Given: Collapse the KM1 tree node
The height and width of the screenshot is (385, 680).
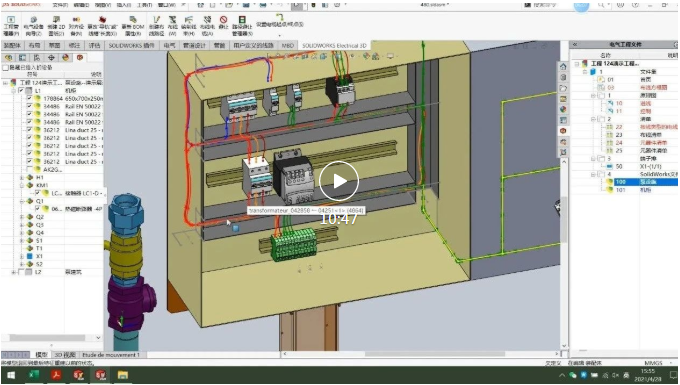Looking at the screenshot, I should (22, 185).
